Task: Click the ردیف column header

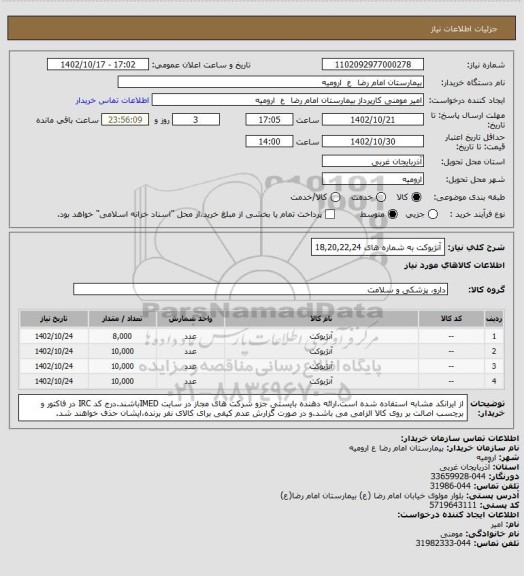Action: pyautogui.click(x=494, y=318)
